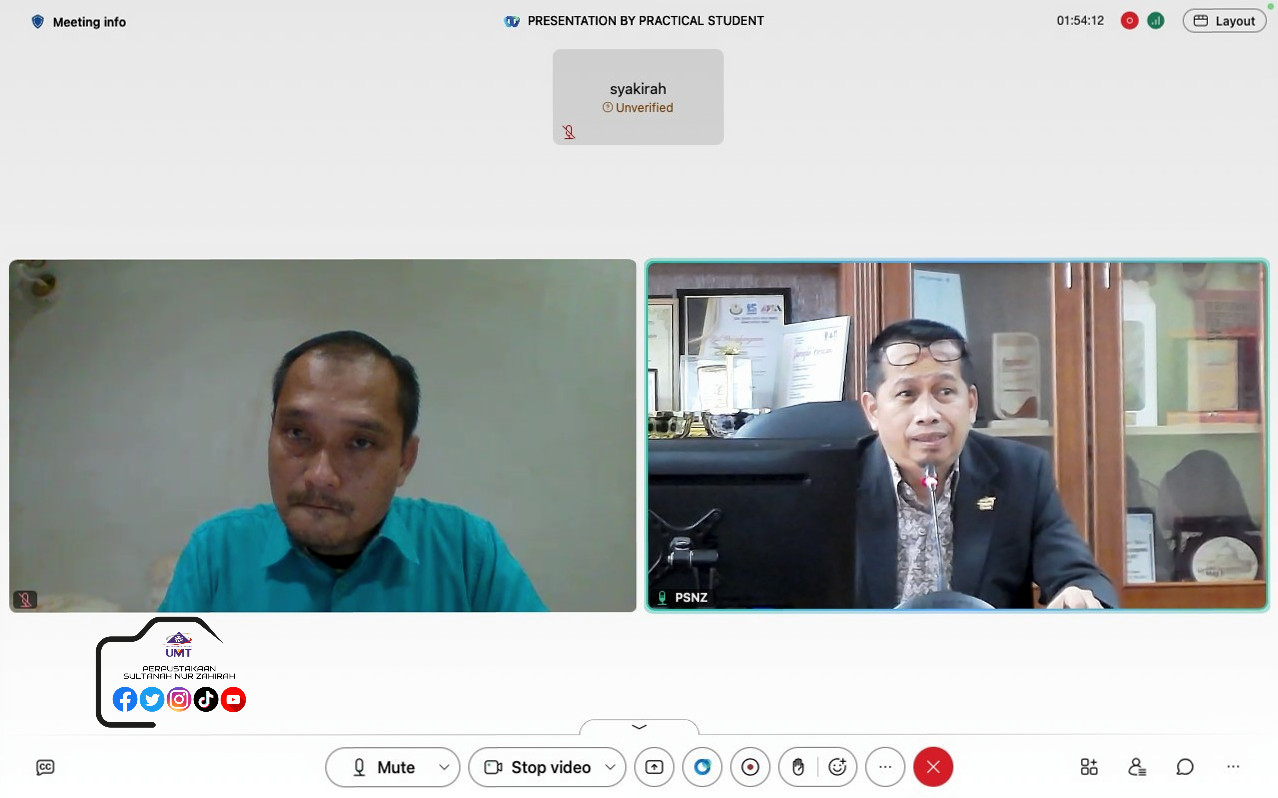Open the Apps panel icon
Image resolution: width=1278 pixels, height=798 pixels.
click(1089, 767)
